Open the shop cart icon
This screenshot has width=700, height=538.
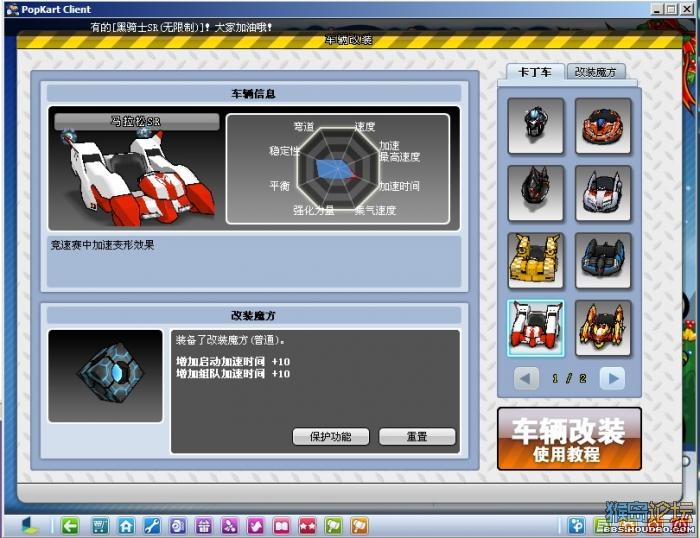[100, 526]
